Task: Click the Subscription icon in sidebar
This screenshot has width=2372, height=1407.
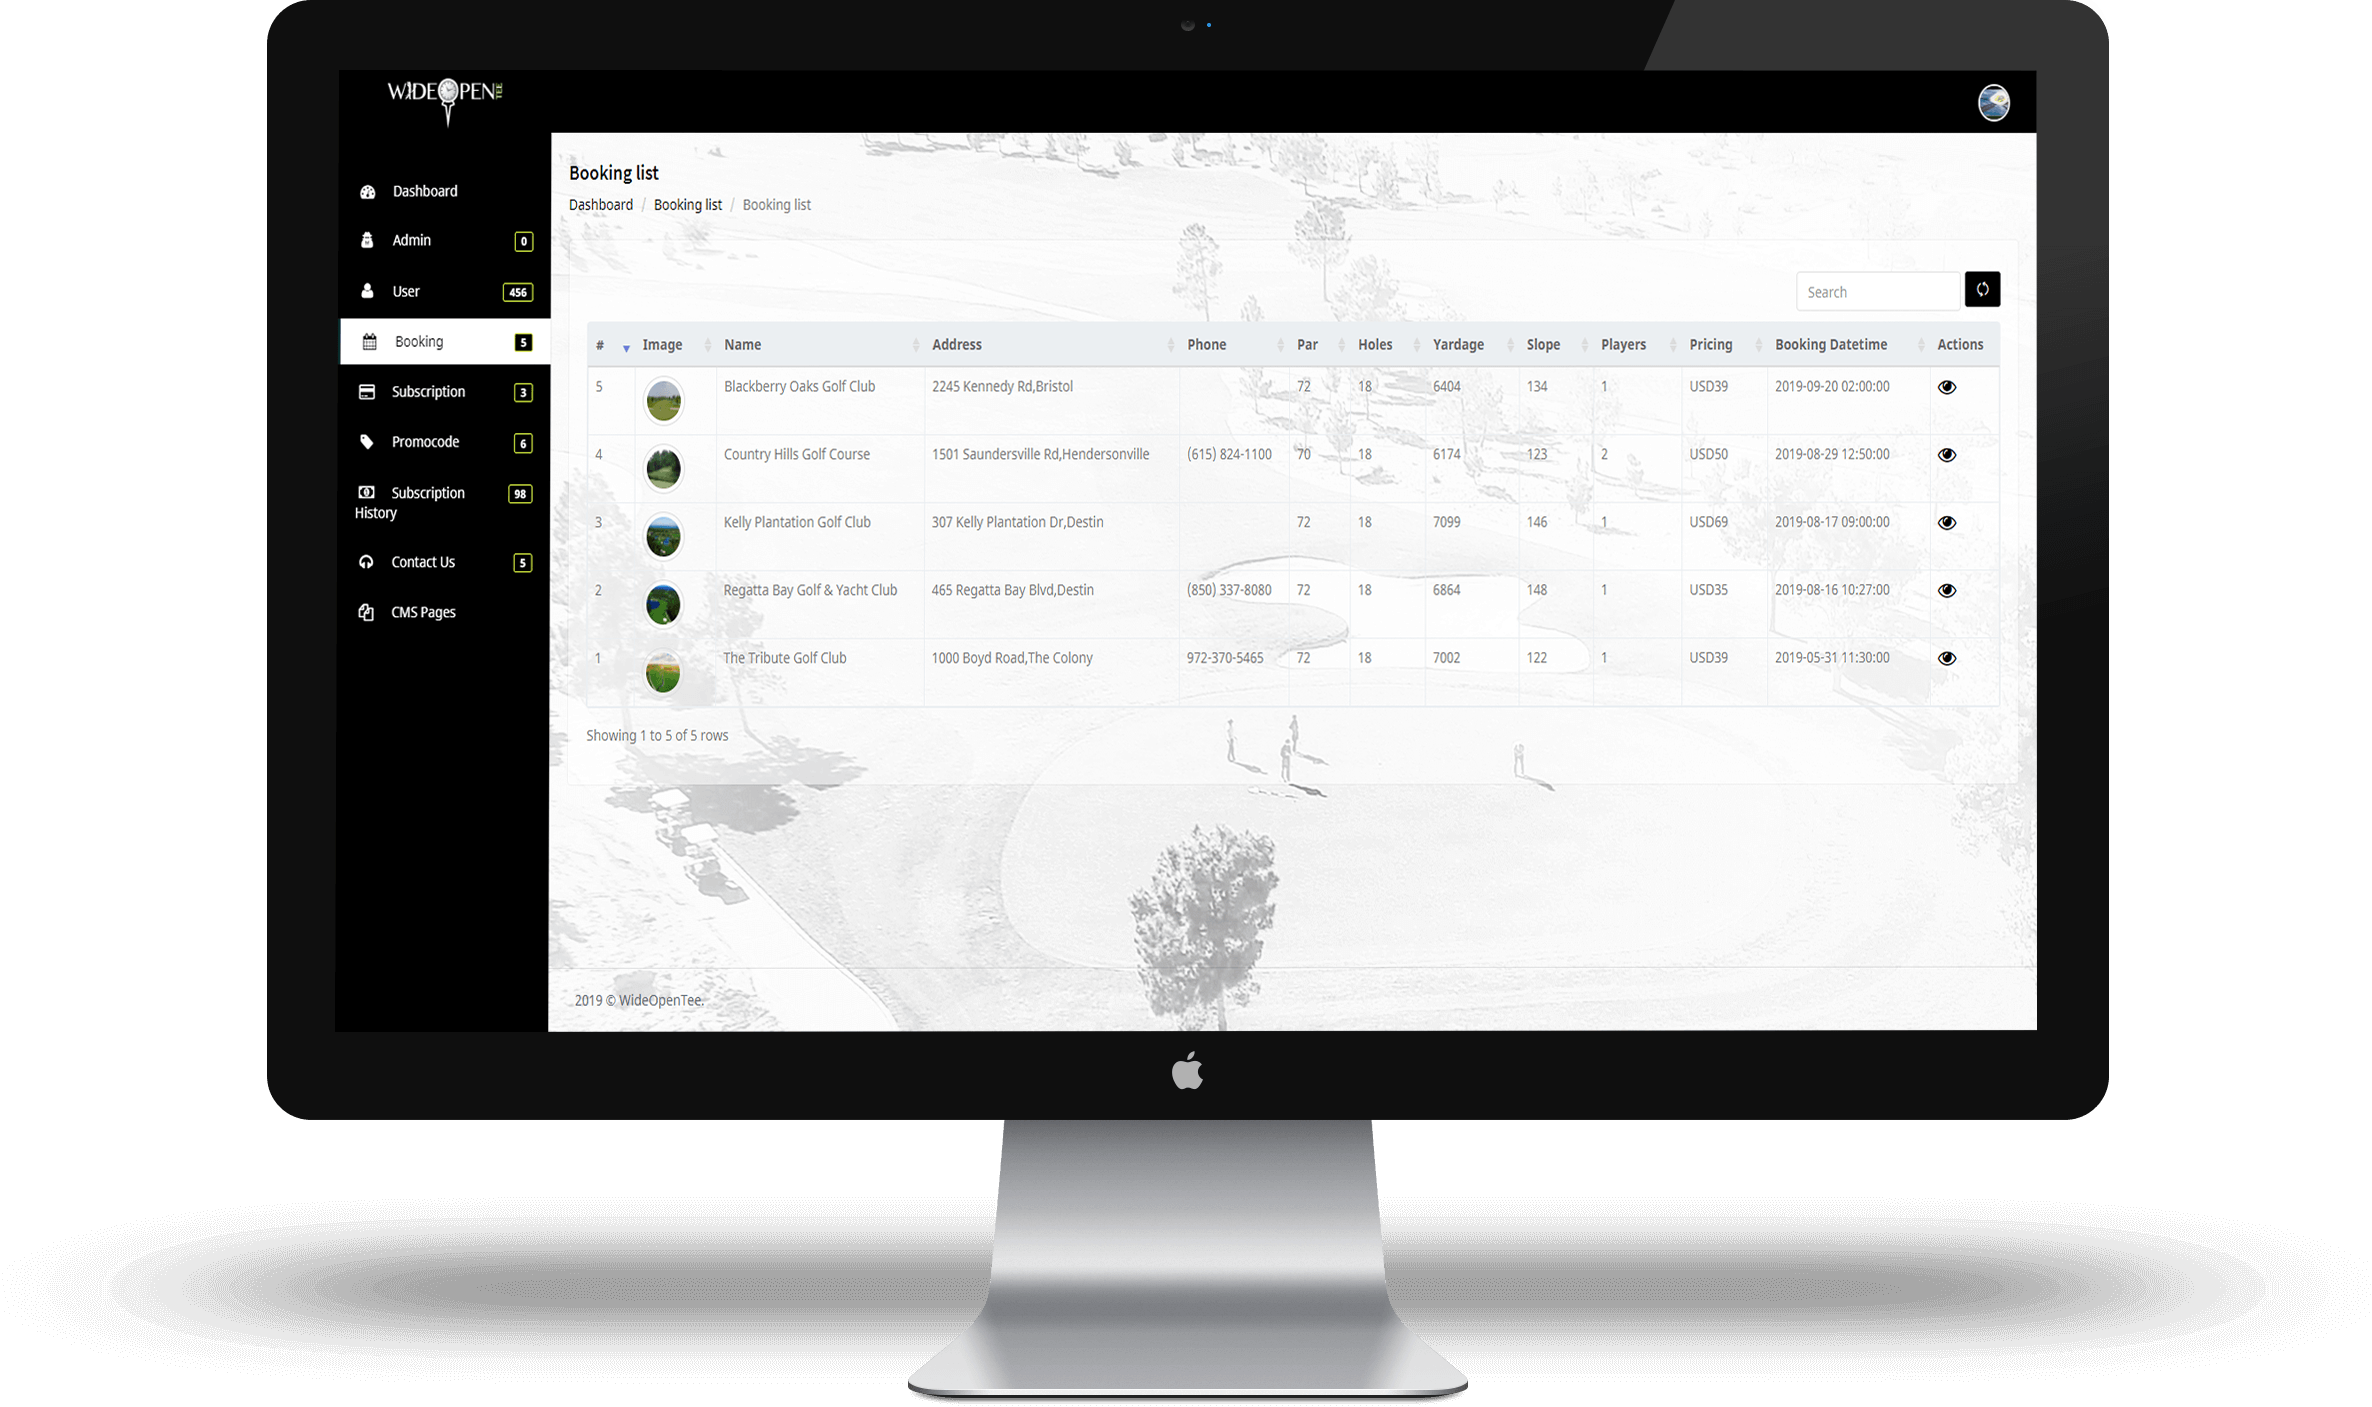Action: click(x=367, y=392)
